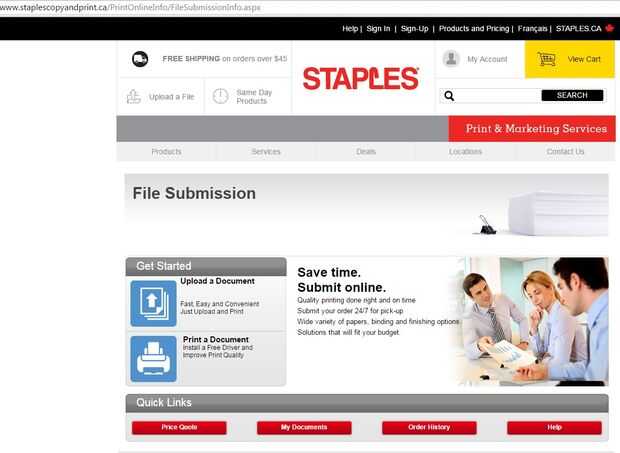The width and height of the screenshot is (620, 453).
Task: Click the Get Started panel header
Action: pos(206,266)
